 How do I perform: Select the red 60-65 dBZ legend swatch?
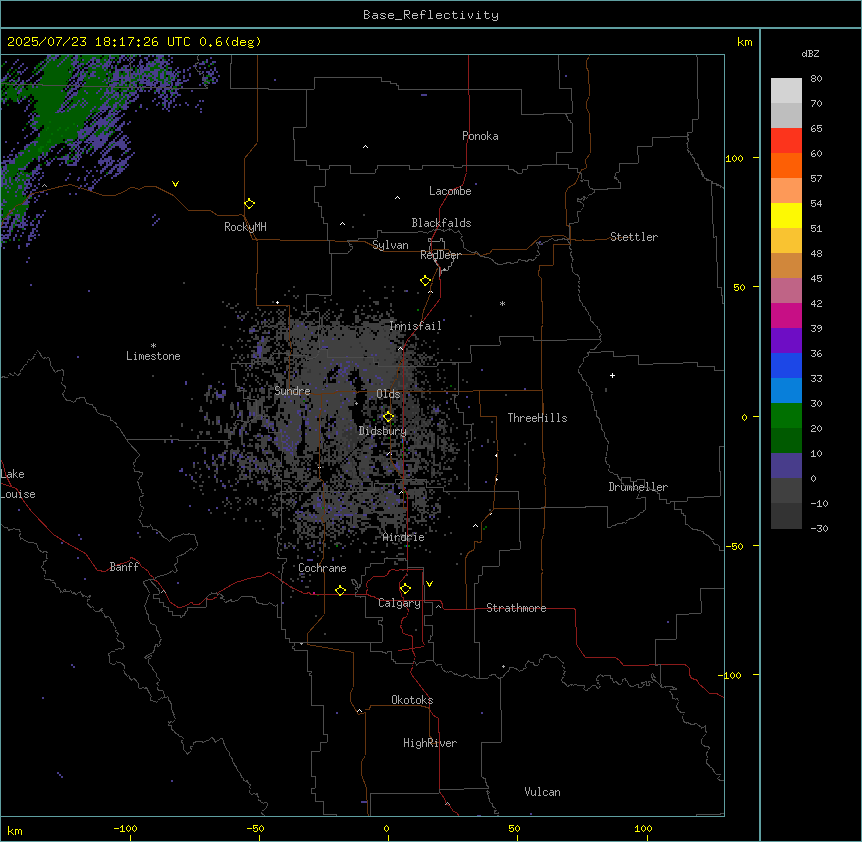(786, 141)
